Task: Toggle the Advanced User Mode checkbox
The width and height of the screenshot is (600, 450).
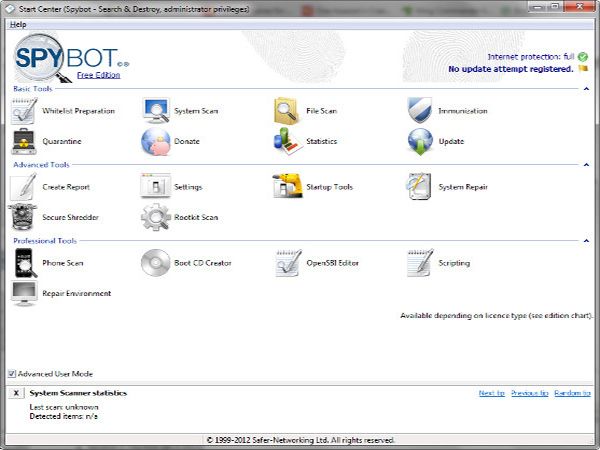Action: click(x=12, y=374)
